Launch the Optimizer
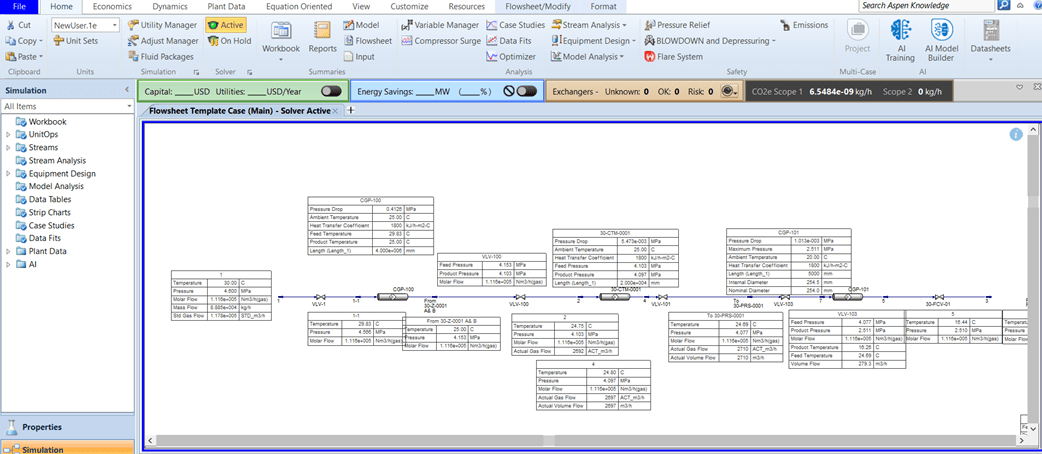The height and width of the screenshot is (454, 1042). (x=510, y=57)
